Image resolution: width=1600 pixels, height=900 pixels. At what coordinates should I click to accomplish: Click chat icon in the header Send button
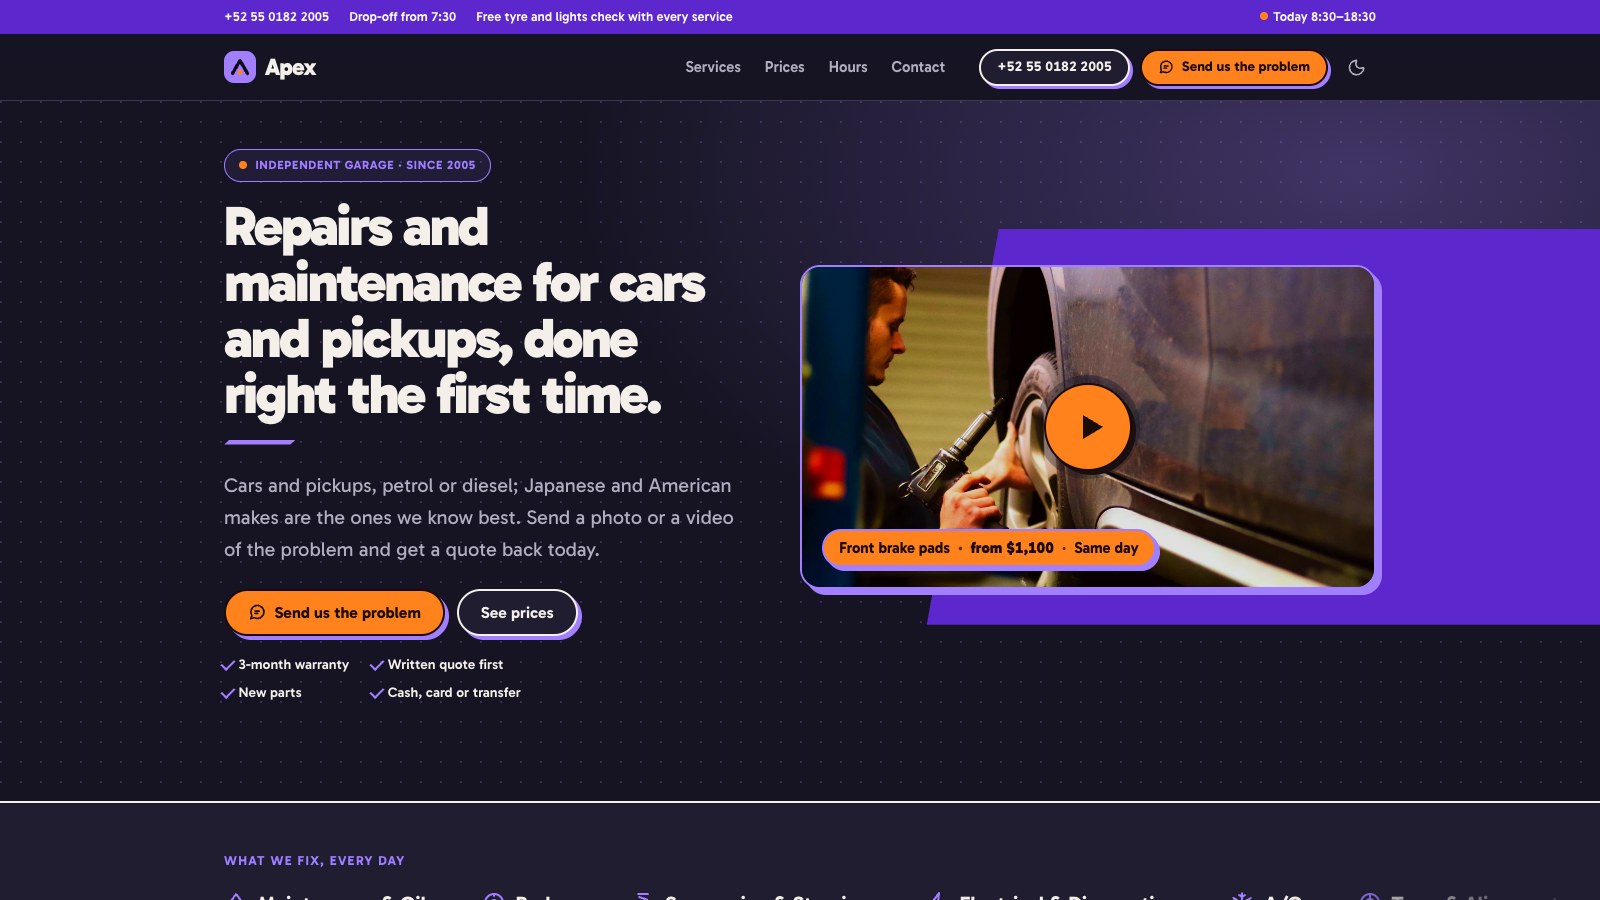(x=1166, y=67)
